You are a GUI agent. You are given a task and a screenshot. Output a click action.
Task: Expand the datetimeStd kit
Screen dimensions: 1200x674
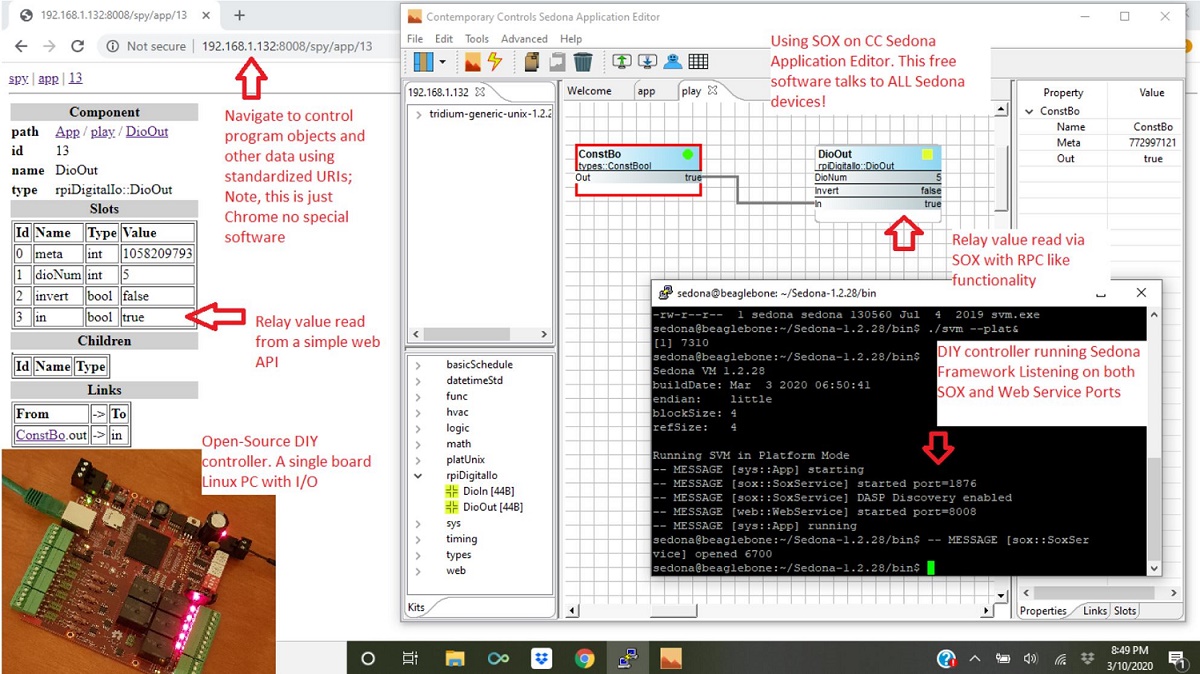point(418,381)
